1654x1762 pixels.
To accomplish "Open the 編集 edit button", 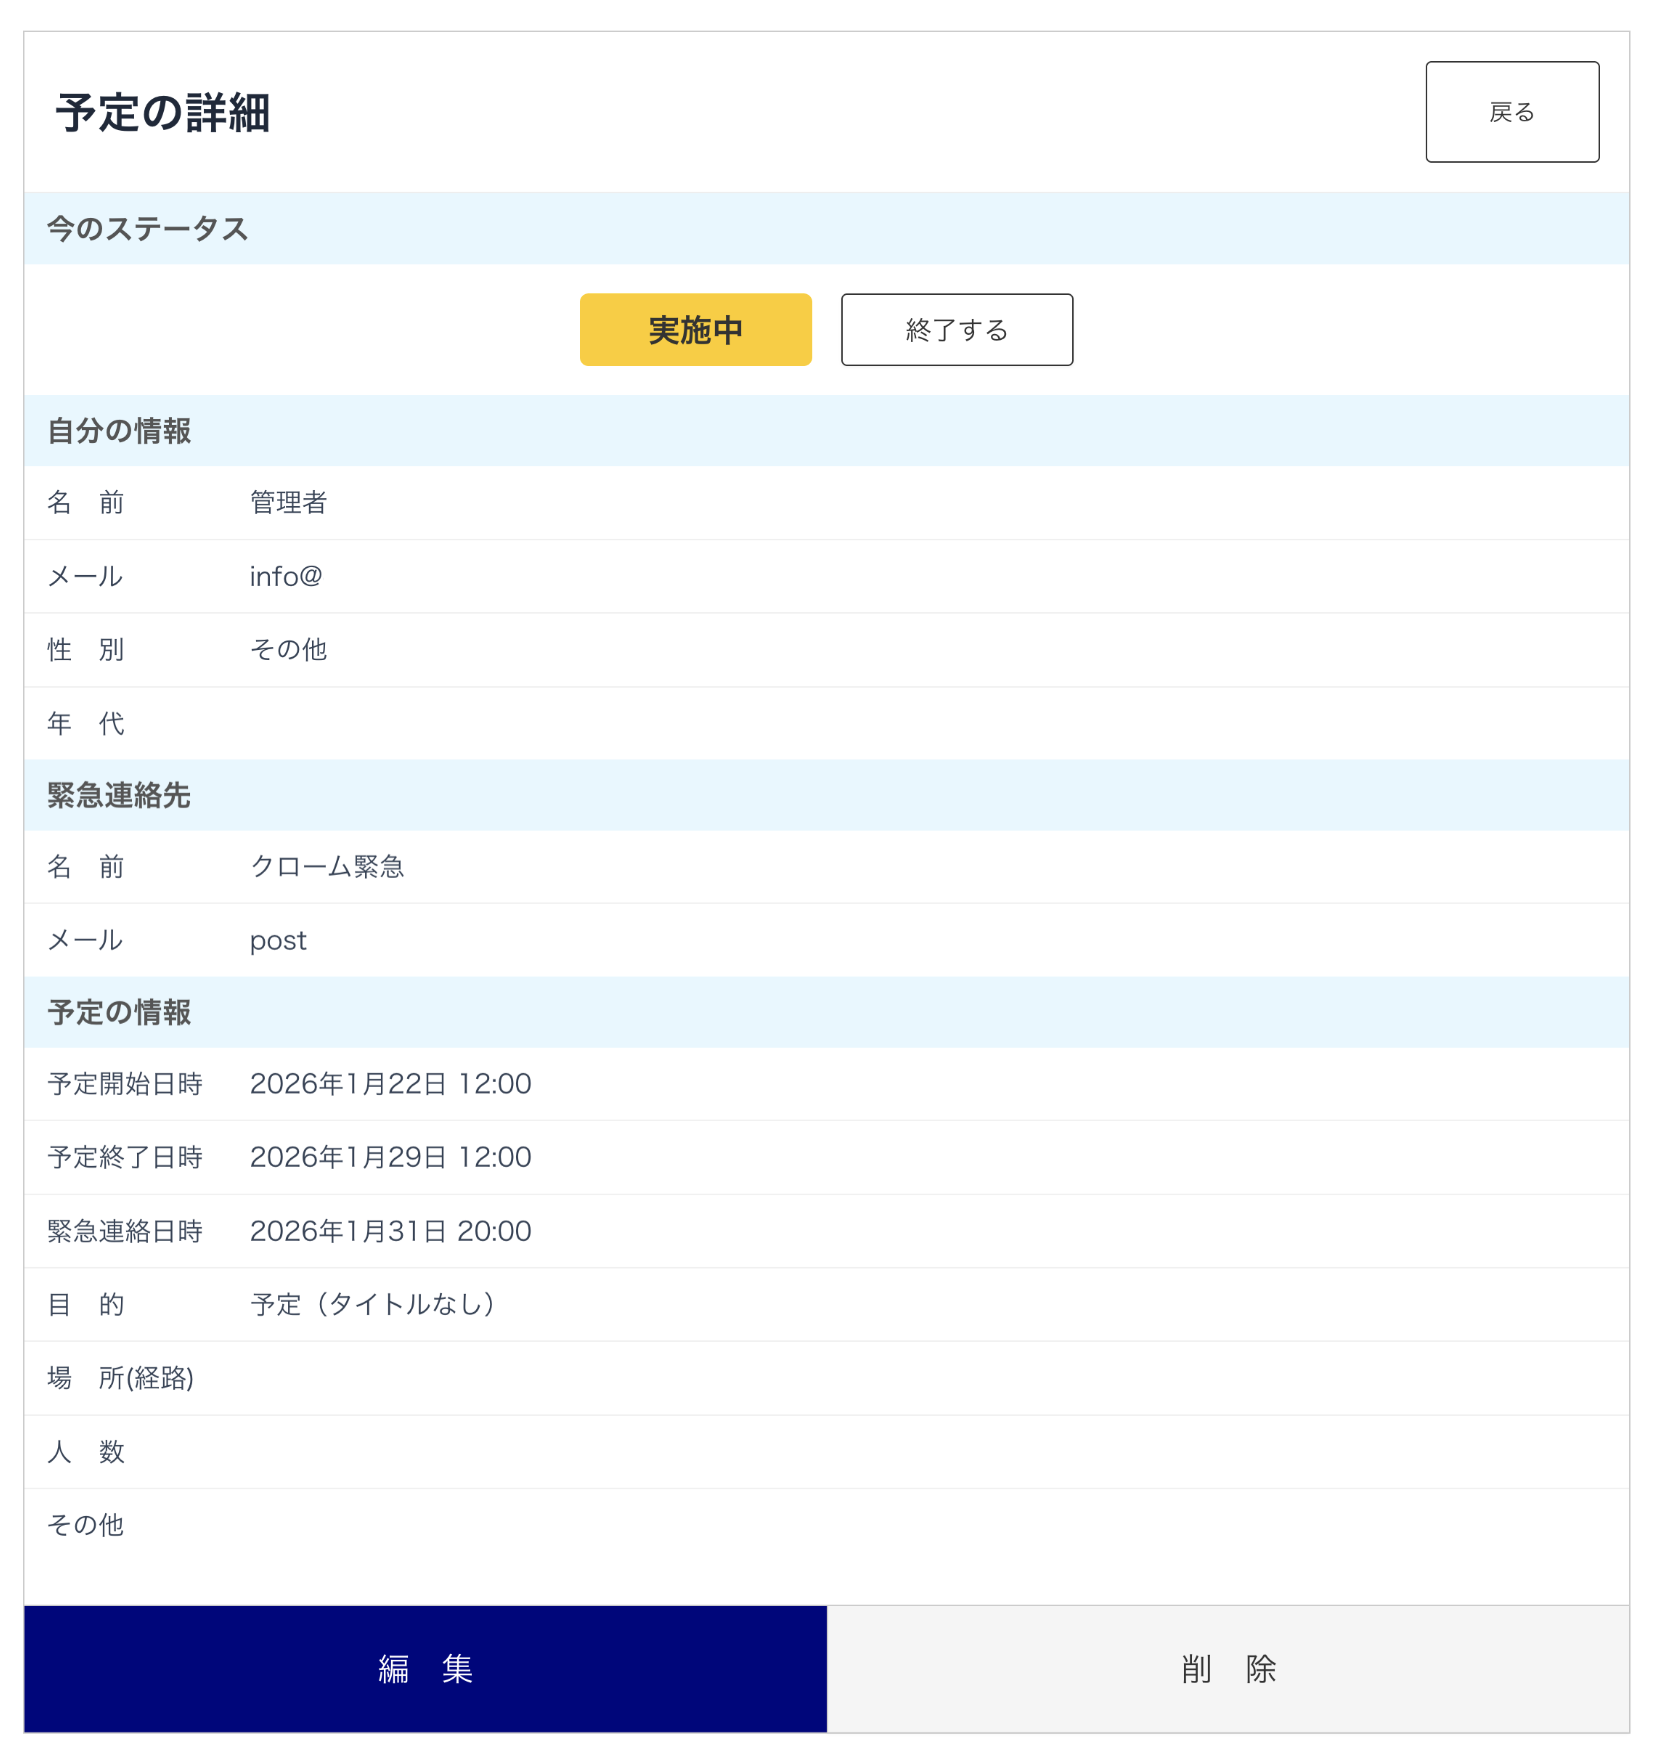I will point(425,1668).
